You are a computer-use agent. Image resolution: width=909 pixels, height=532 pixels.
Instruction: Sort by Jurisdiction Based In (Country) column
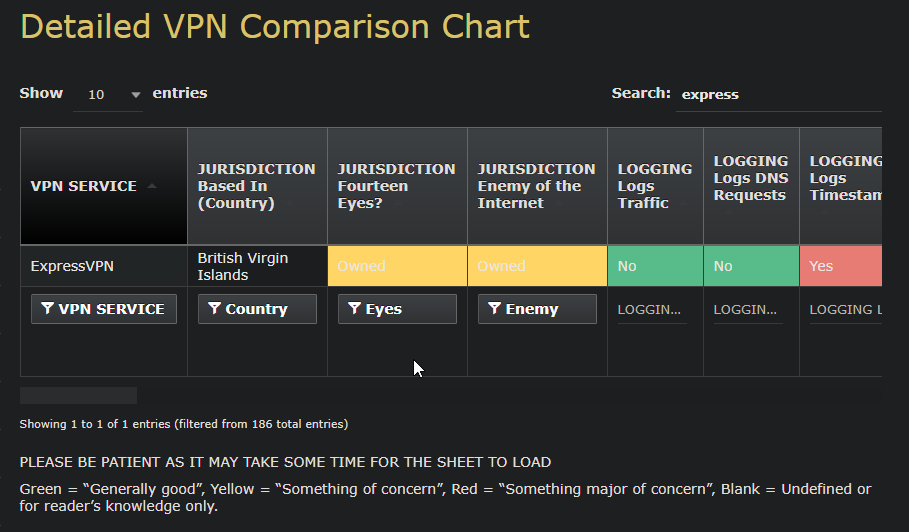(256, 186)
